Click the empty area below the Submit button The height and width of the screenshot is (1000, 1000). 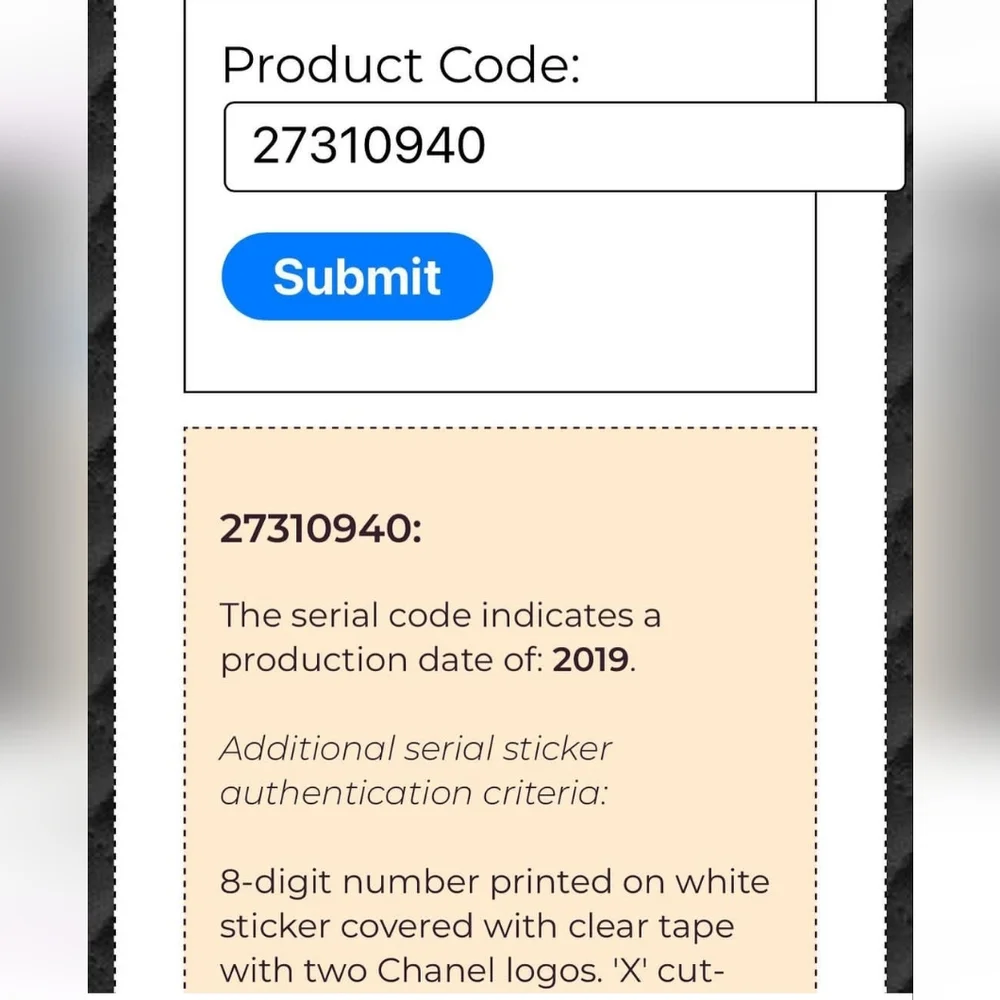click(x=499, y=355)
